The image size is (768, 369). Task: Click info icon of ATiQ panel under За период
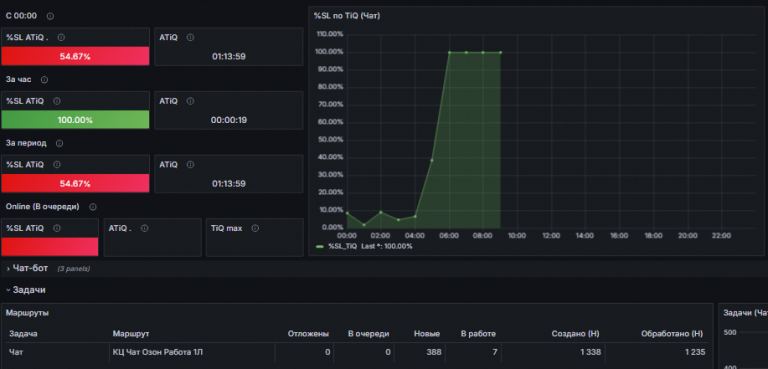click(190, 165)
